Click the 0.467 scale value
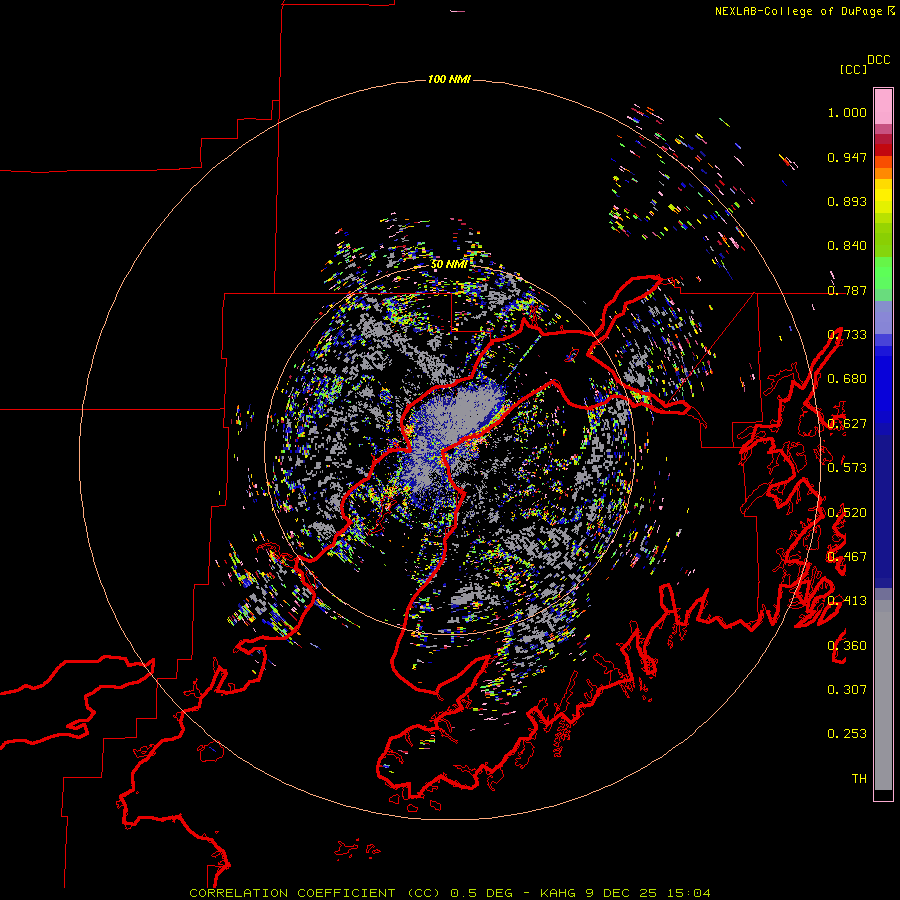The image size is (900, 900). pyautogui.click(x=847, y=557)
